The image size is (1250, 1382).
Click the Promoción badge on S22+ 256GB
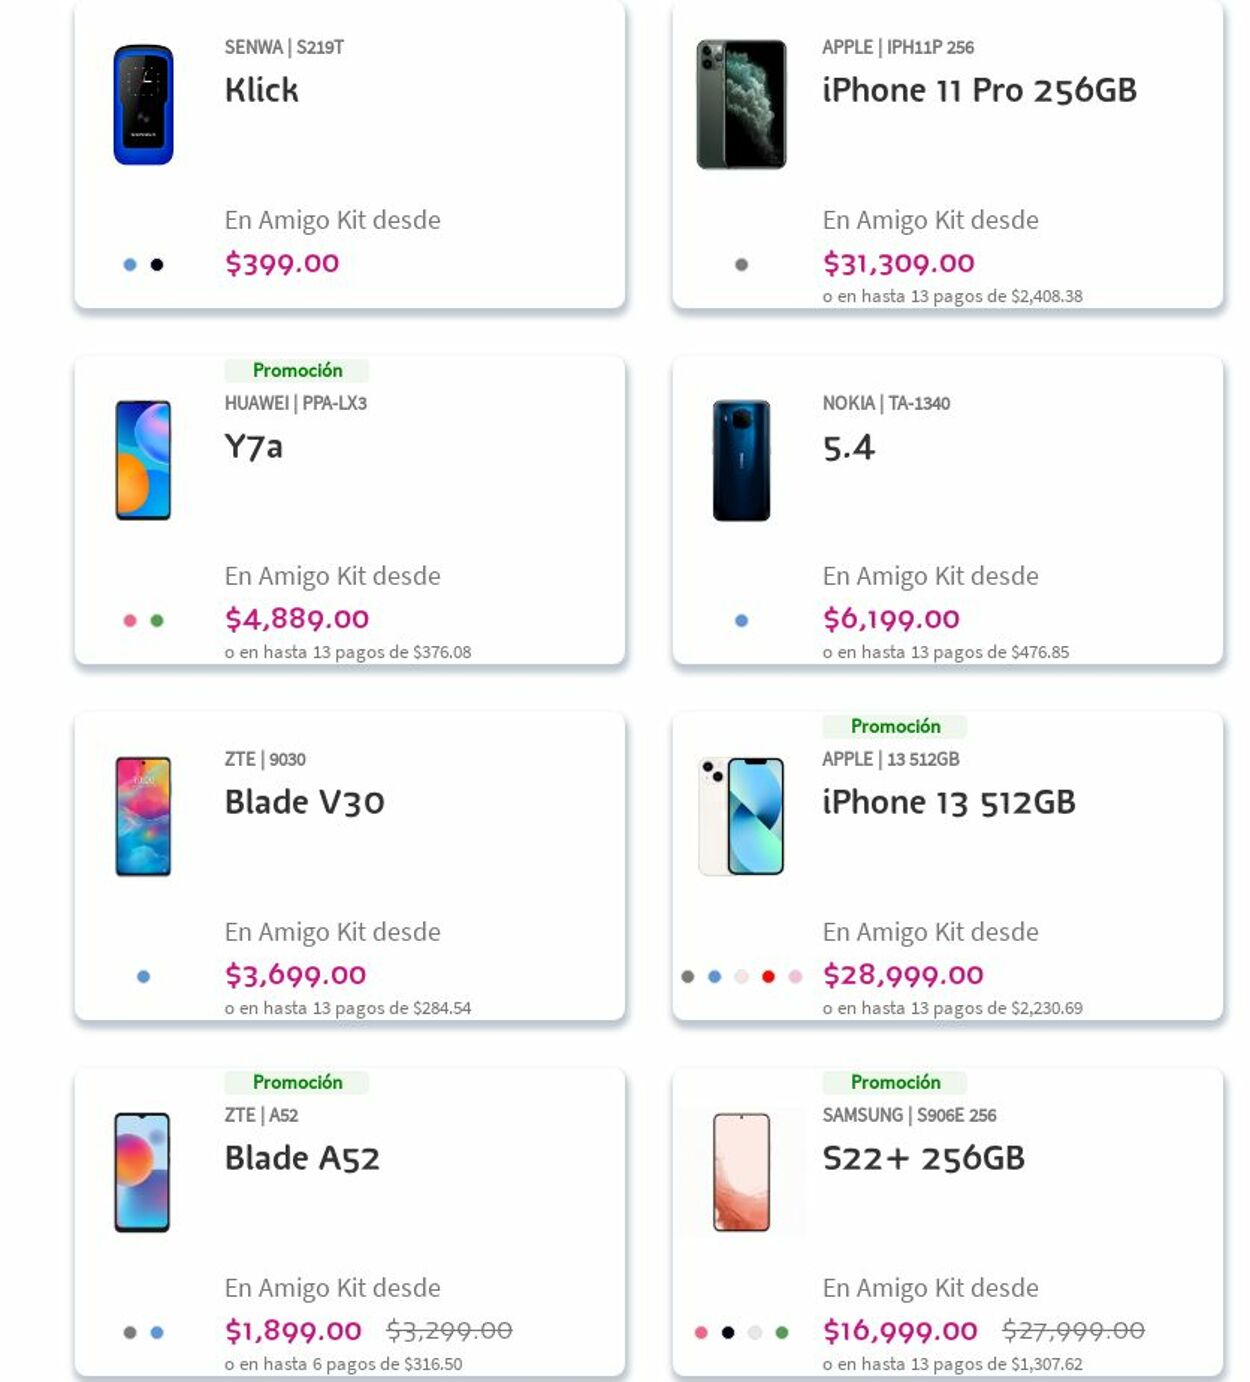pyautogui.click(x=895, y=1083)
